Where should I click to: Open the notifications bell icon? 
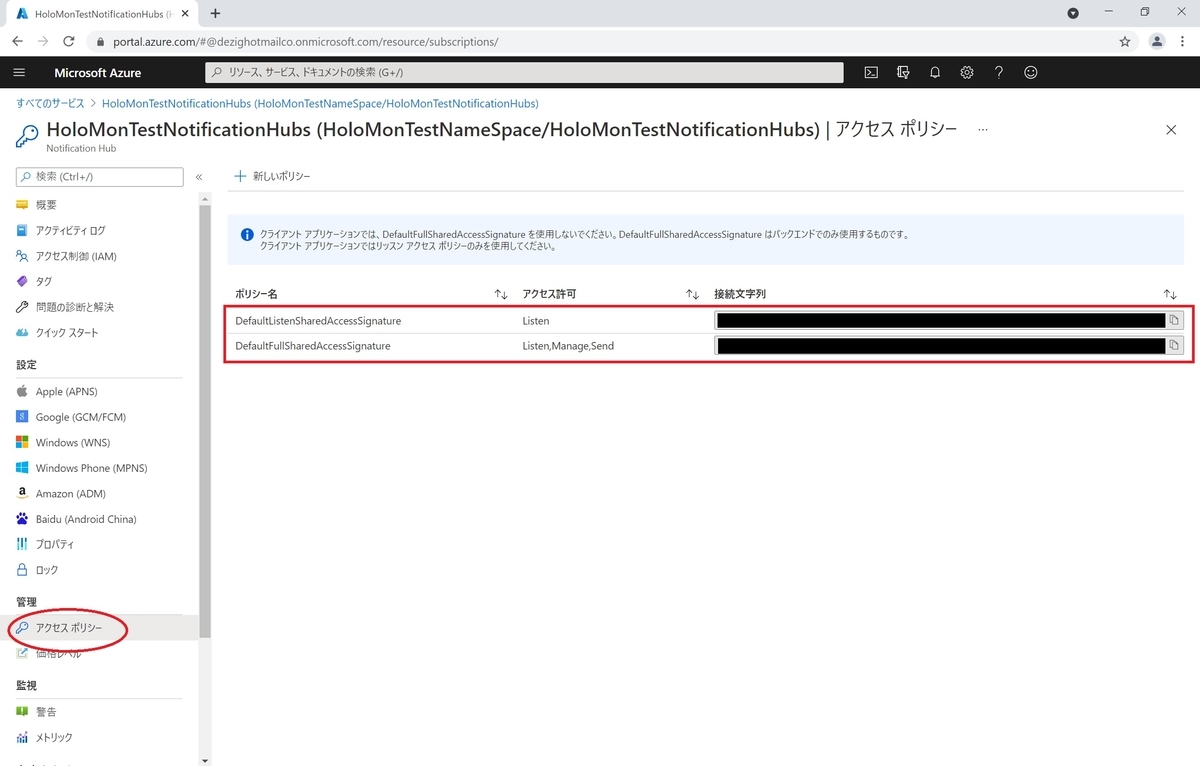tap(935, 72)
